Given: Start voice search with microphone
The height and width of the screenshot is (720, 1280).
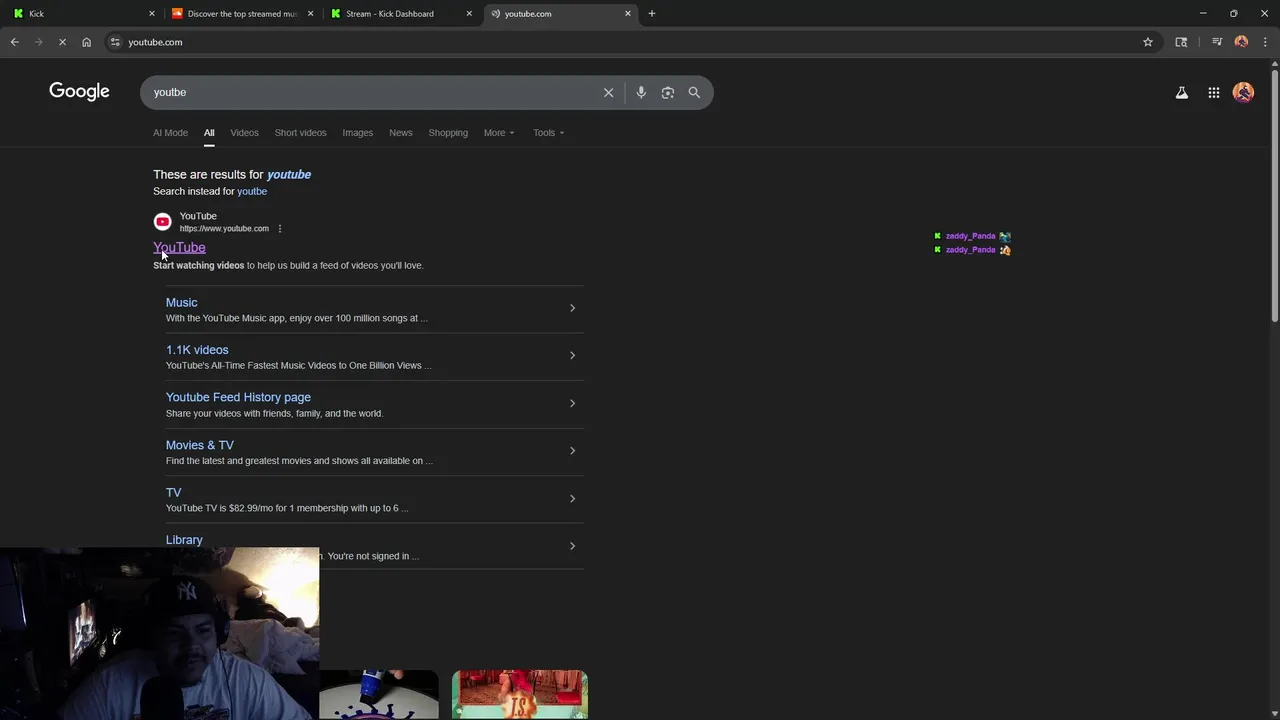Looking at the screenshot, I should pyautogui.click(x=641, y=92).
